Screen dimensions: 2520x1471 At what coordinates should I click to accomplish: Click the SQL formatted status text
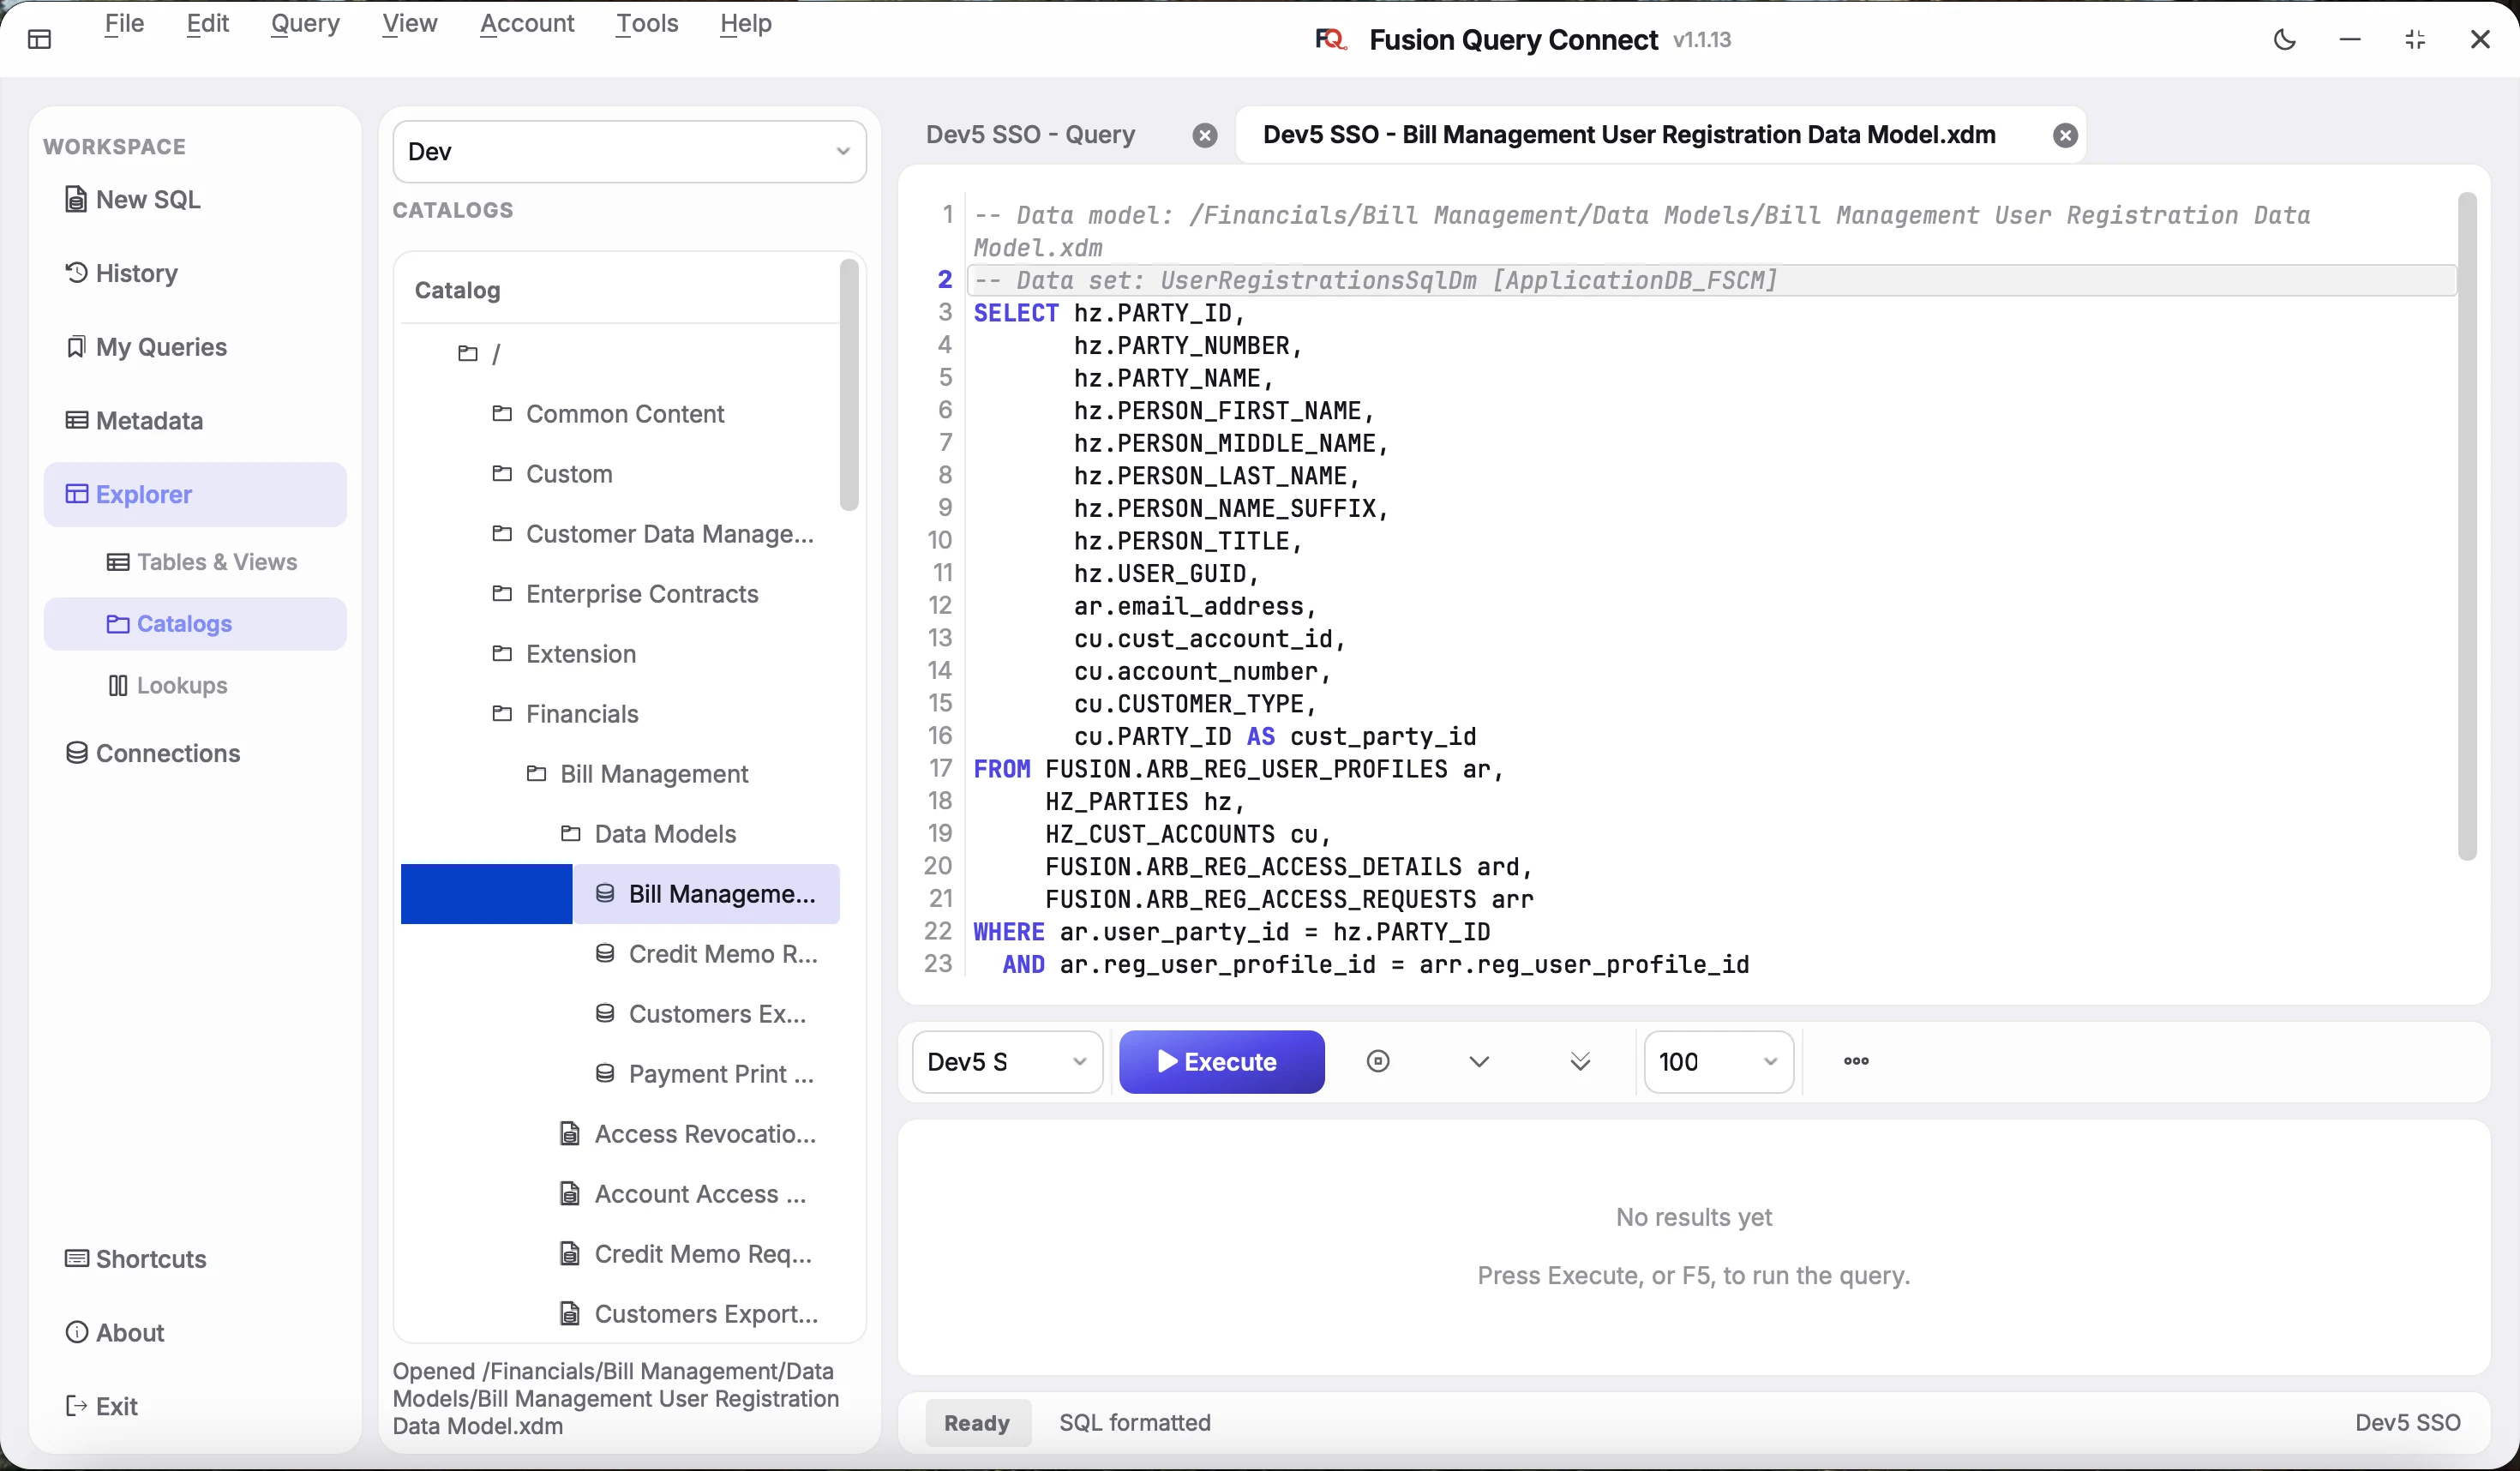(x=1134, y=1423)
